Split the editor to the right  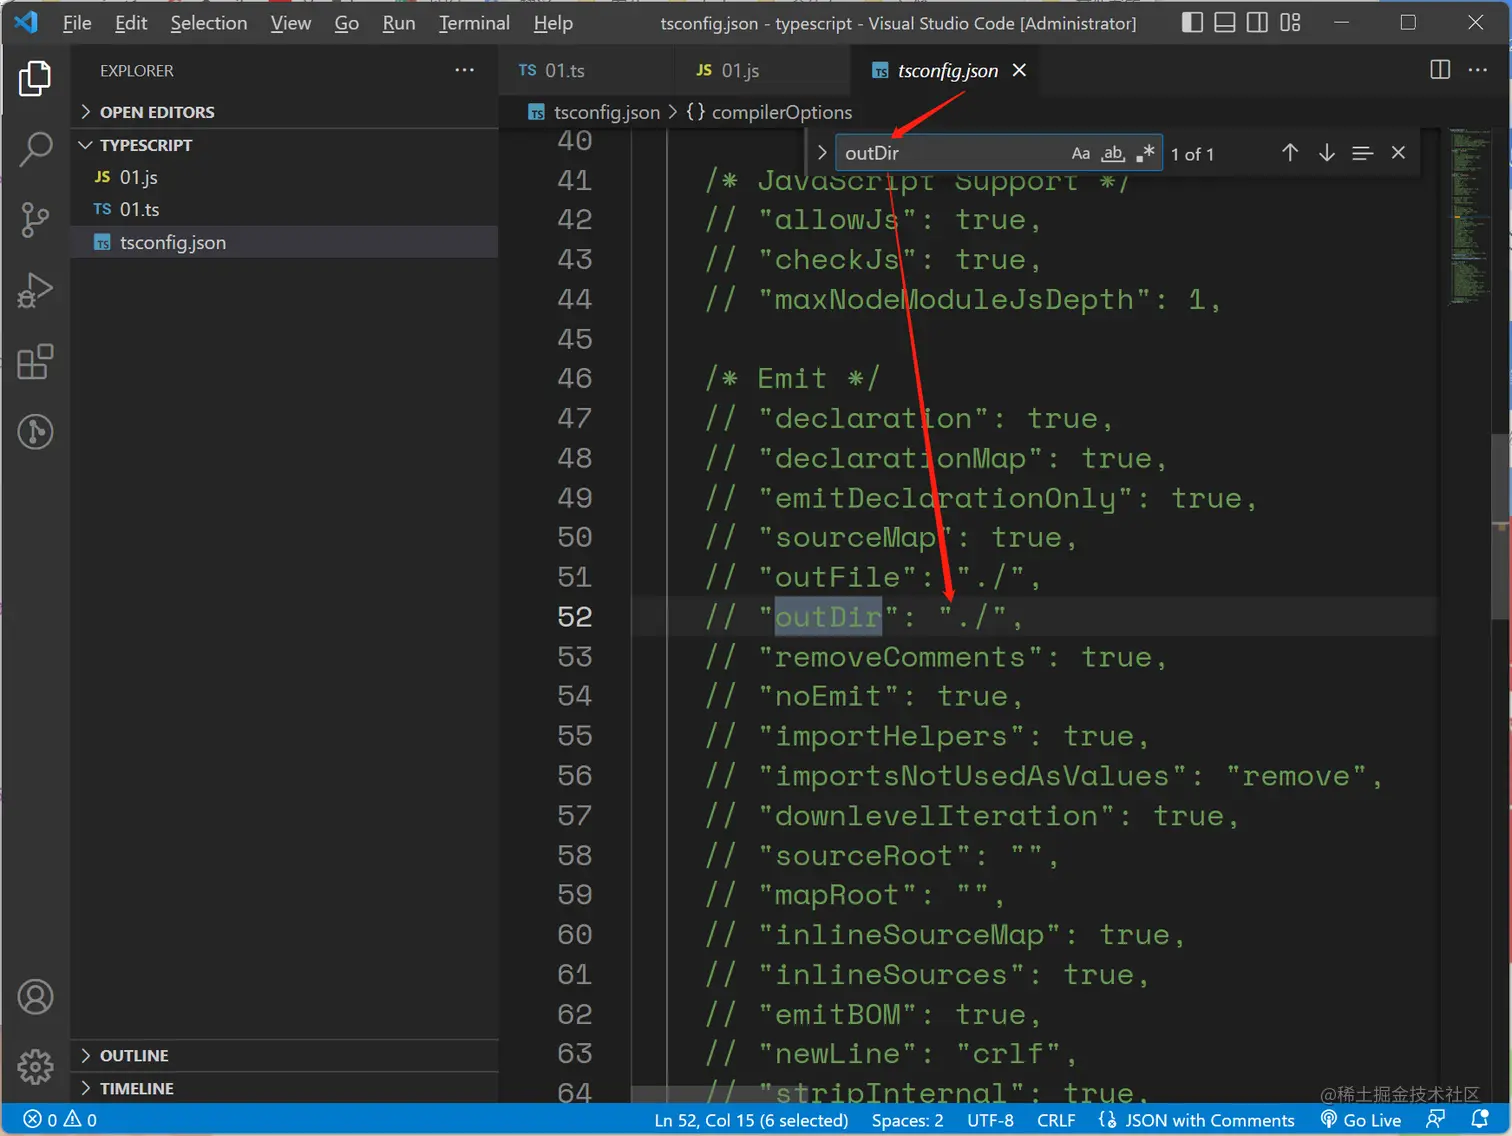coord(1440,70)
